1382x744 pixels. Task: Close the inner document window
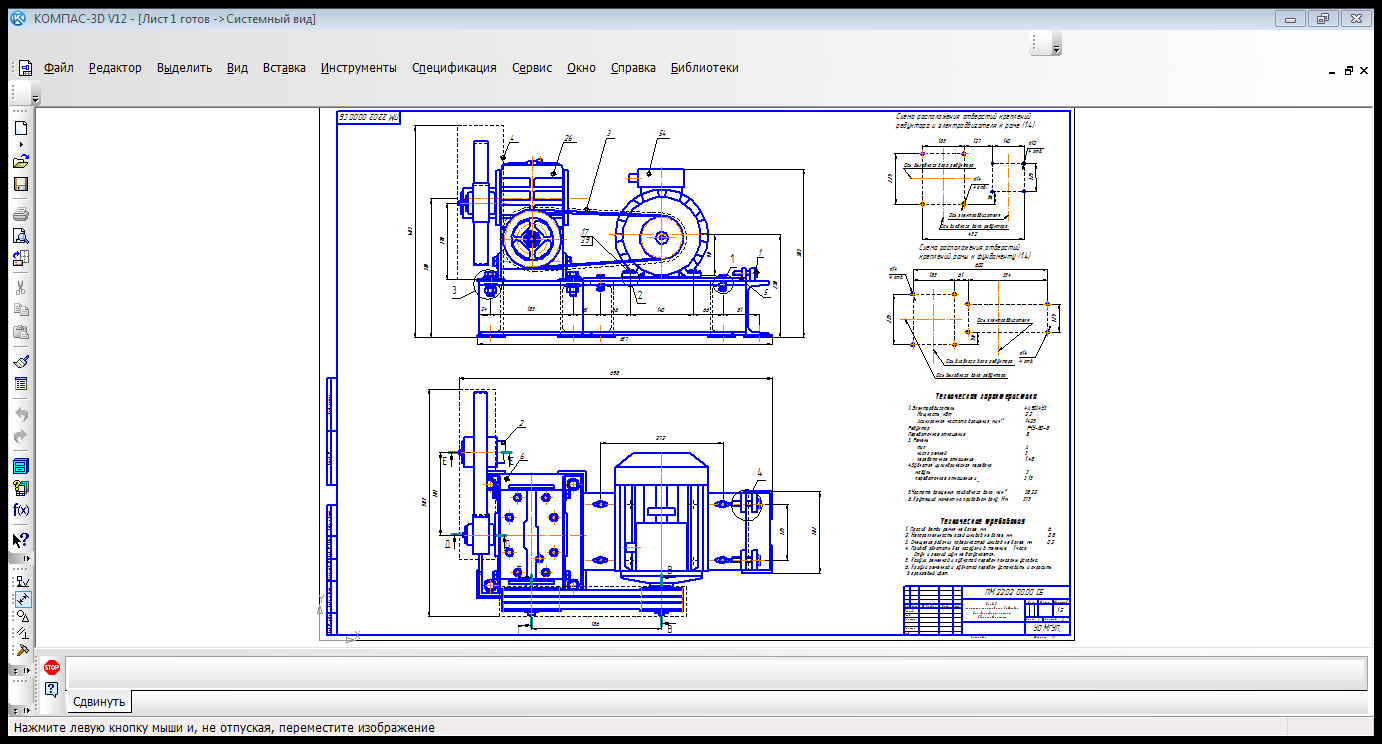point(1365,71)
